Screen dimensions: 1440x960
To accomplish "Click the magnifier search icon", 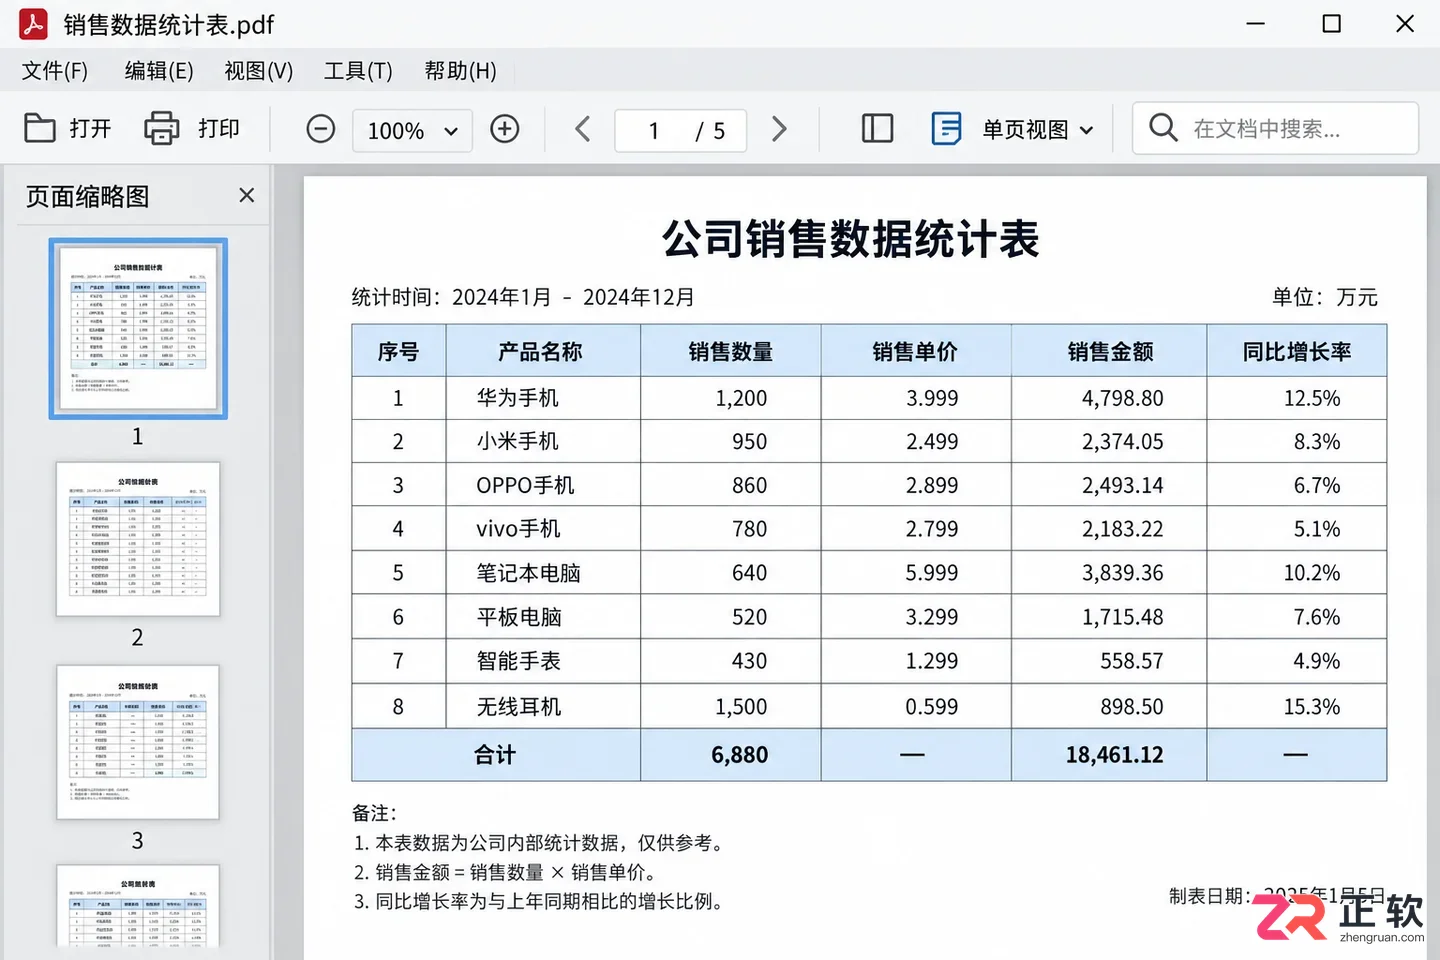I will pyautogui.click(x=1163, y=128).
